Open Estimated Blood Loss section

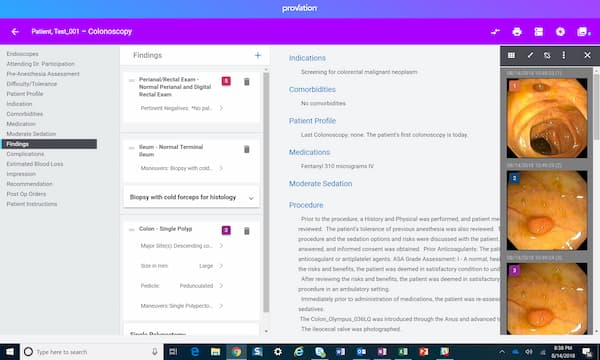tap(35, 164)
